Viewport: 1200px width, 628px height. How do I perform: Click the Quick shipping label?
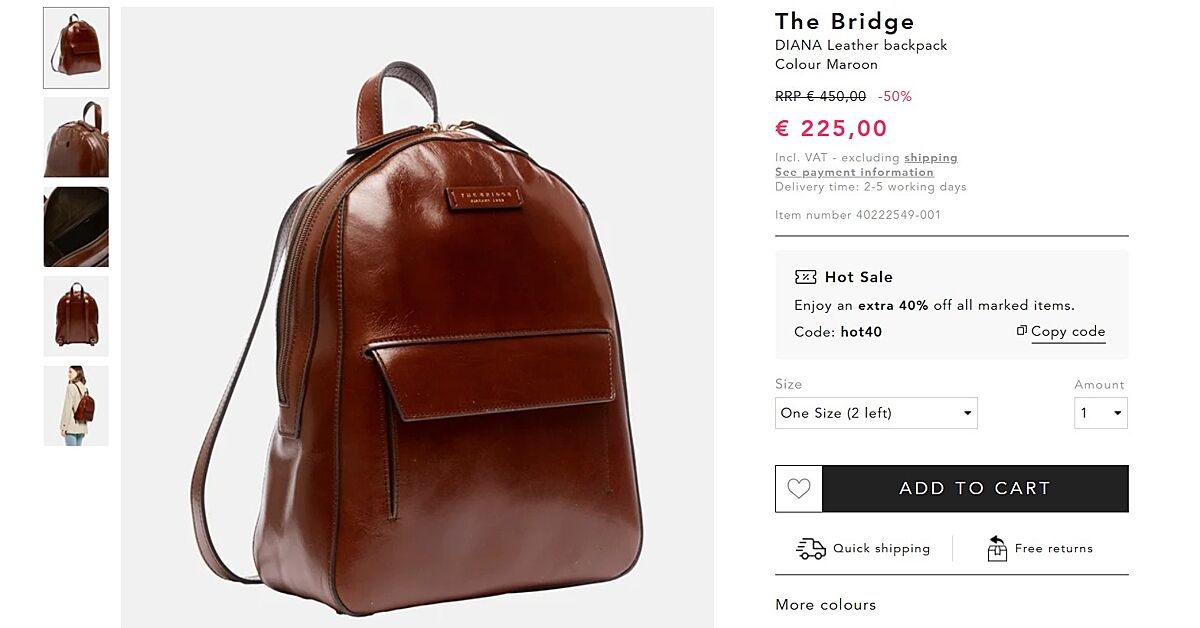click(881, 549)
